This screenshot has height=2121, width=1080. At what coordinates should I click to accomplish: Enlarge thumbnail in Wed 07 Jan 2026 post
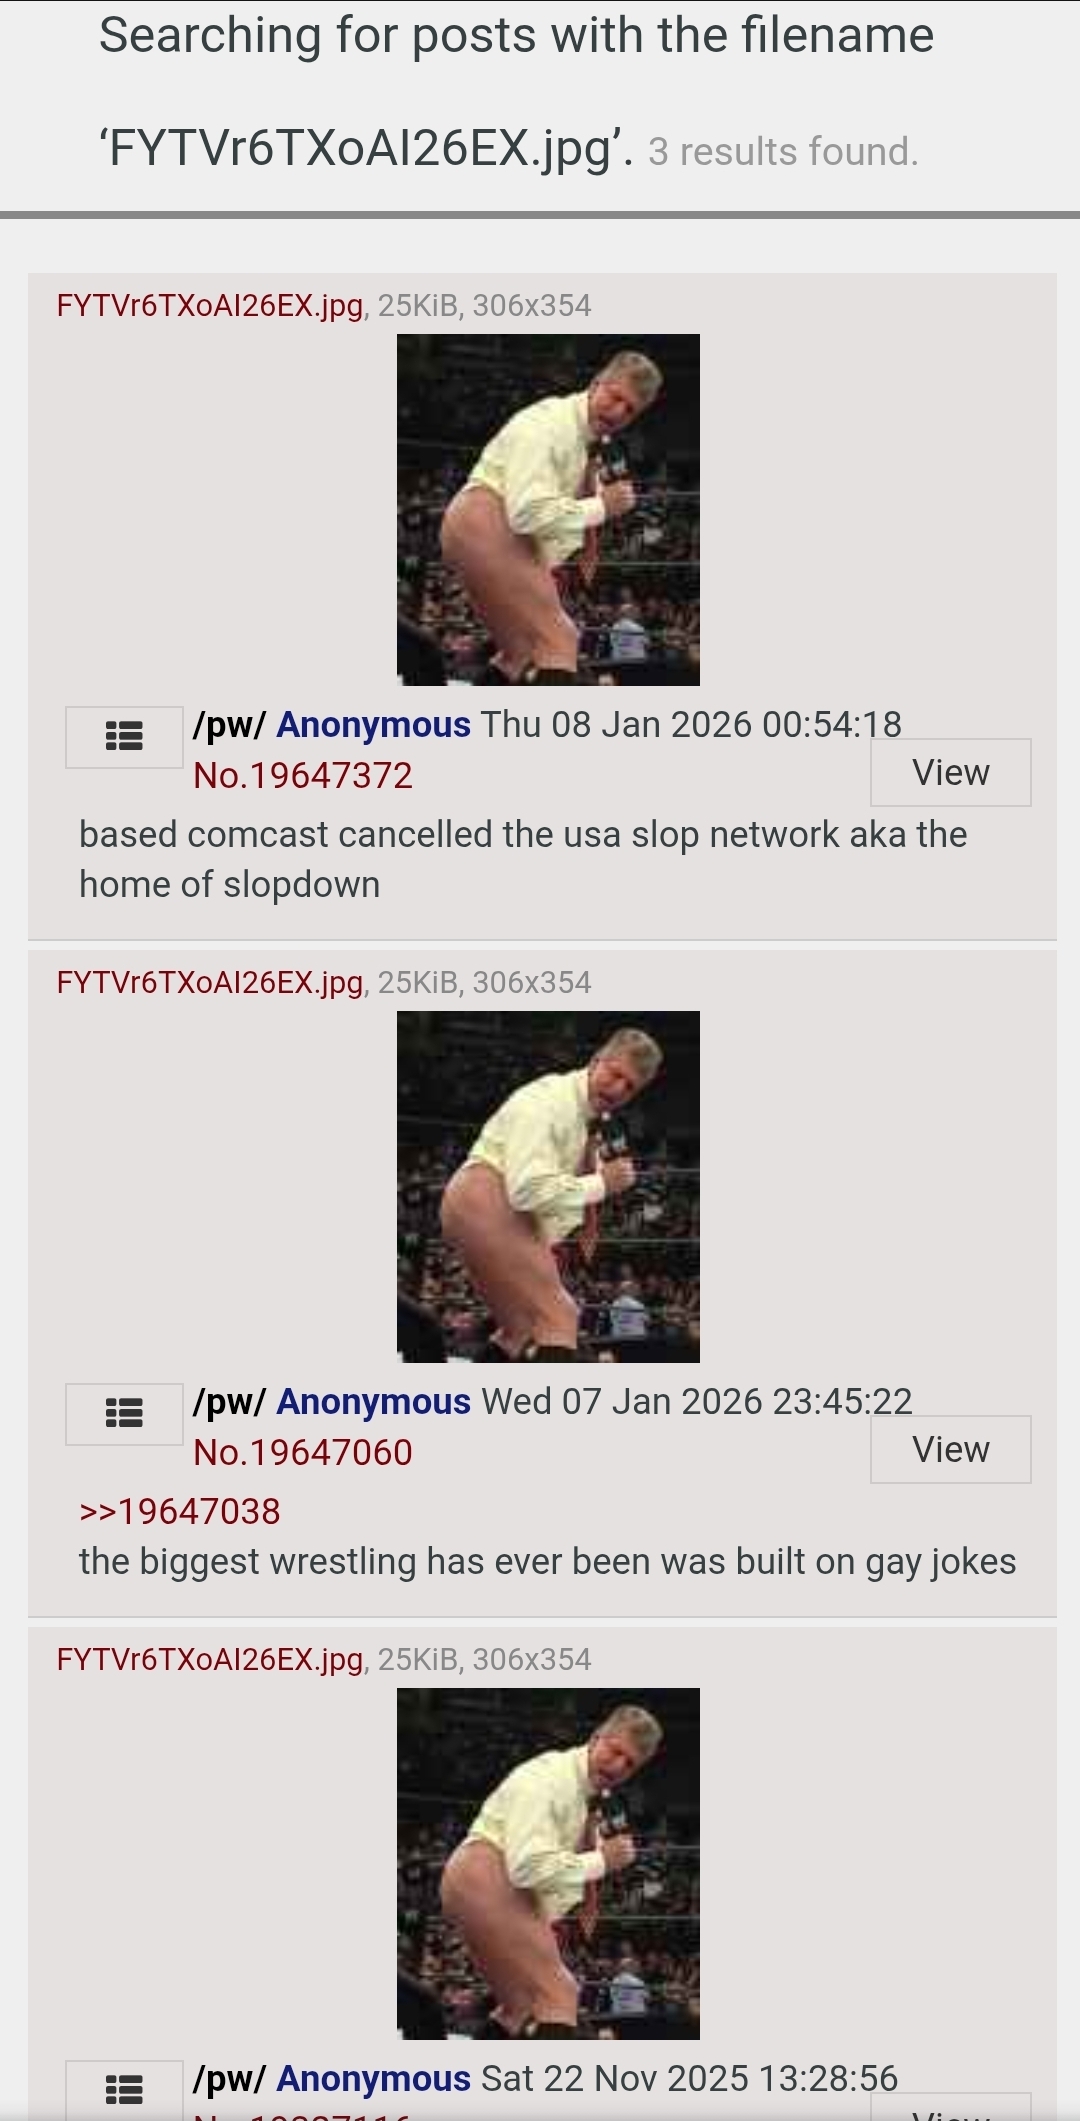[x=548, y=1187]
